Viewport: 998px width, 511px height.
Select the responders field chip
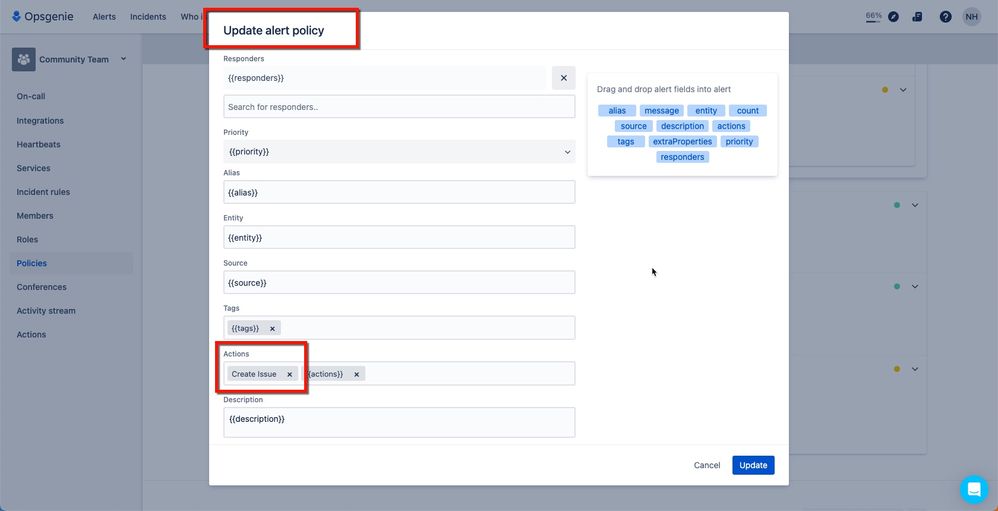click(x=682, y=157)
